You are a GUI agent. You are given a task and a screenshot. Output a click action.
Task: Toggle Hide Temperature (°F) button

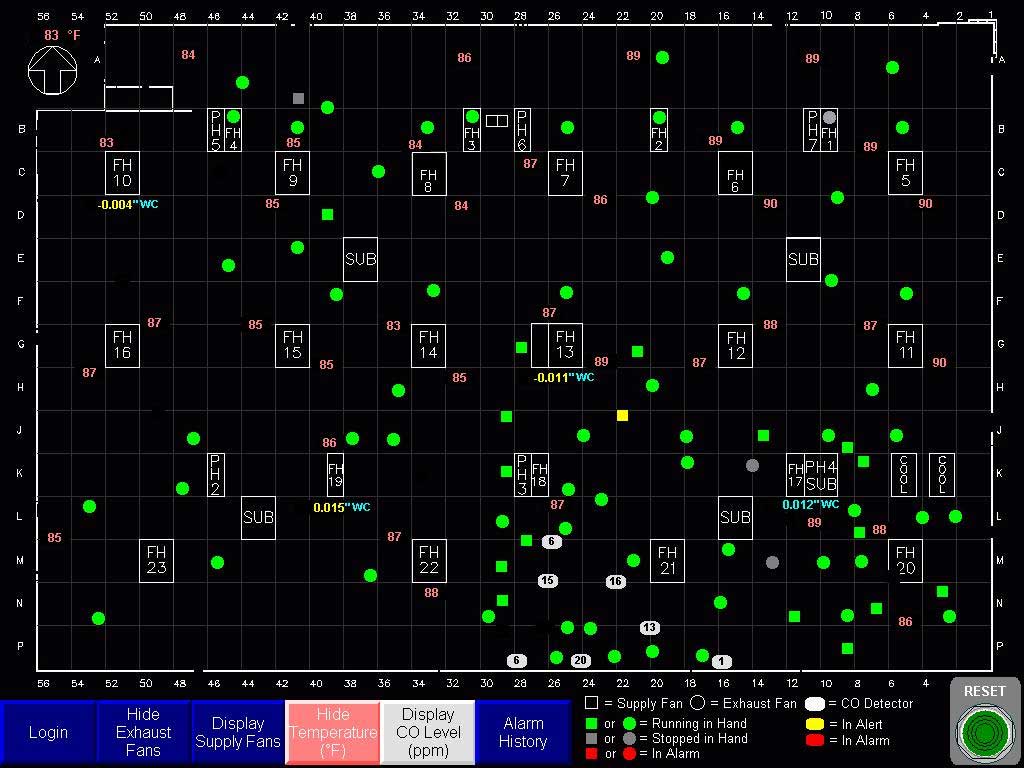(x=333, y=732)
